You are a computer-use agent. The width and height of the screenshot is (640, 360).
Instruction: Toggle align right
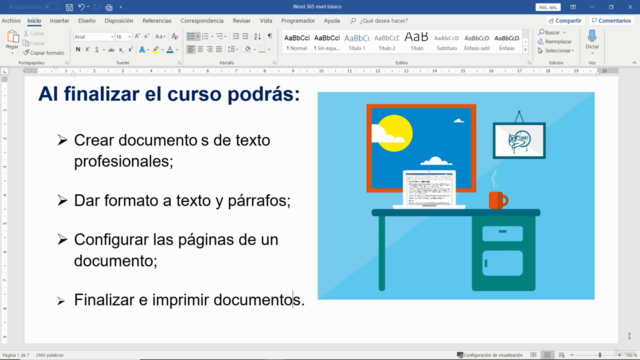pyautogui.click(x=209, y=49)
